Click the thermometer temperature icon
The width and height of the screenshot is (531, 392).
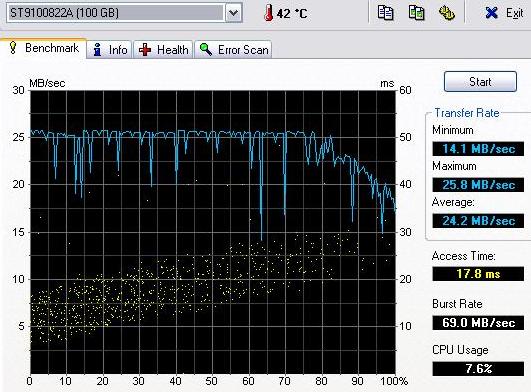[269, 14]
